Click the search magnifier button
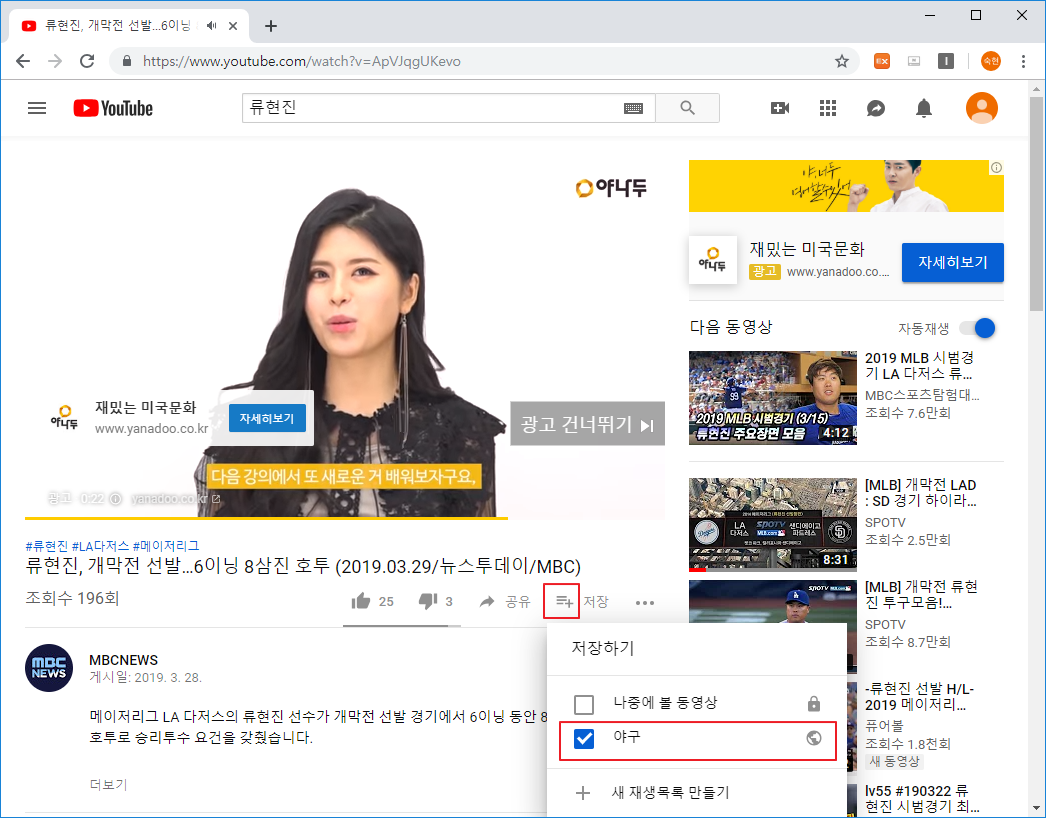 687,108
